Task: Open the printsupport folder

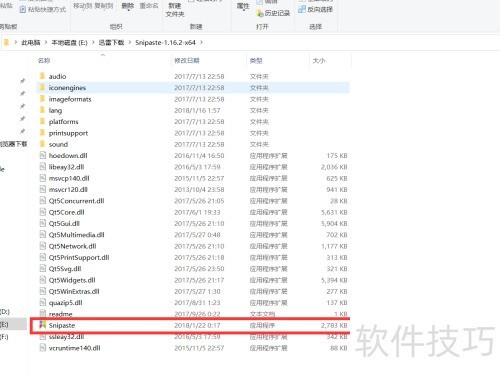Action: (x=68, y=133)
